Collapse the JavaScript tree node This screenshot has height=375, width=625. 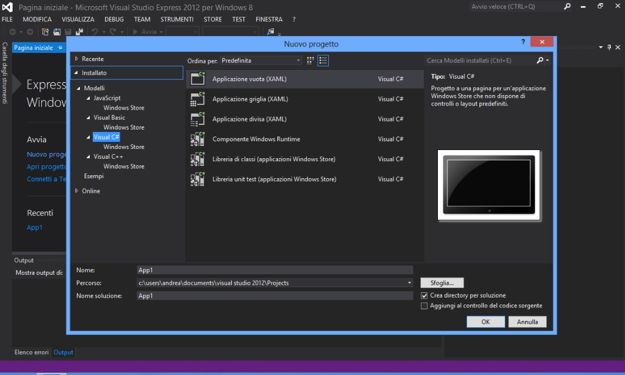pos(88,98)
